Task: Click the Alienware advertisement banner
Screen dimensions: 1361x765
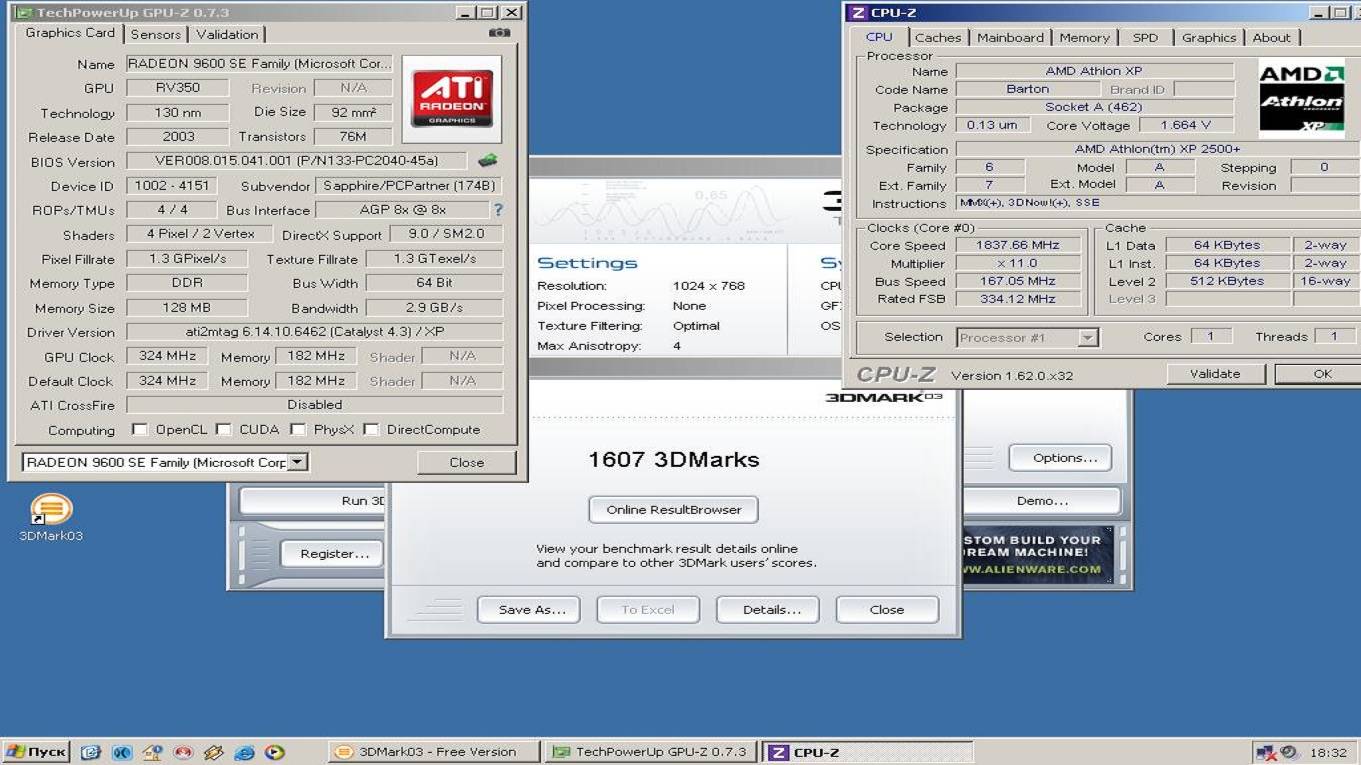Action: click(x=1037, y=555)
